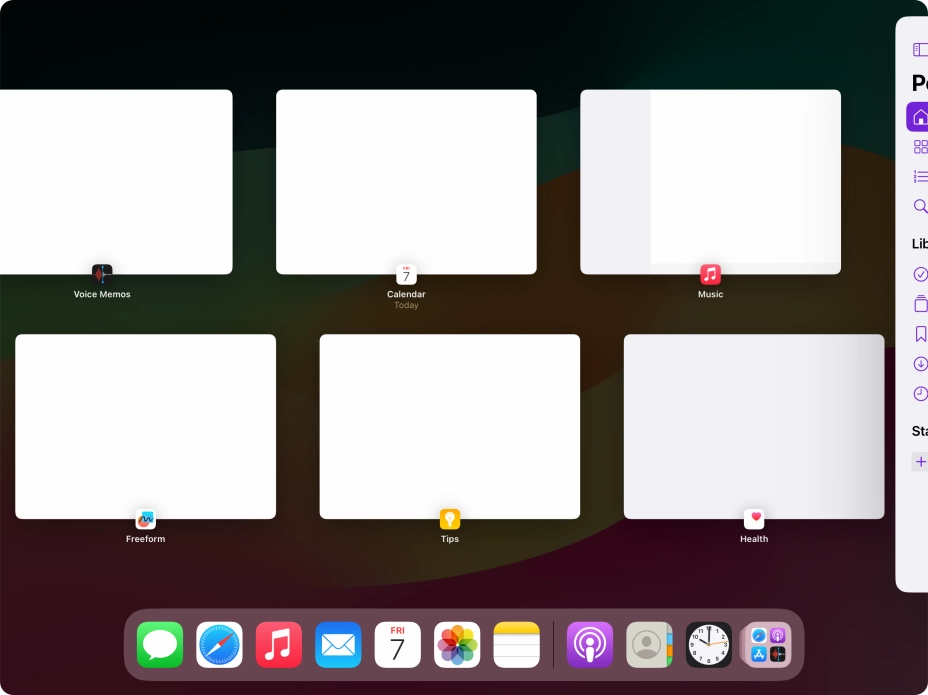Viewport: 928px width, 695px height.
Task: Open Search in the Podcasts sidebar
Action: (919, 206)
